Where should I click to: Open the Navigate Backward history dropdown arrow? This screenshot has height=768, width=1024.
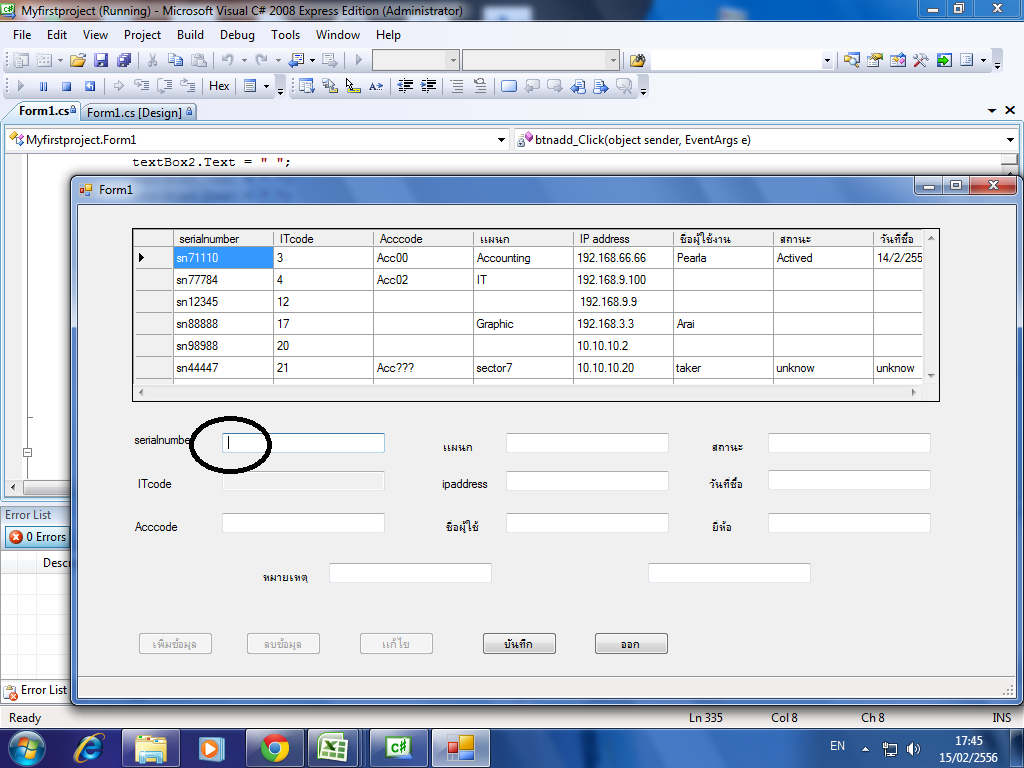coord(312,61)
